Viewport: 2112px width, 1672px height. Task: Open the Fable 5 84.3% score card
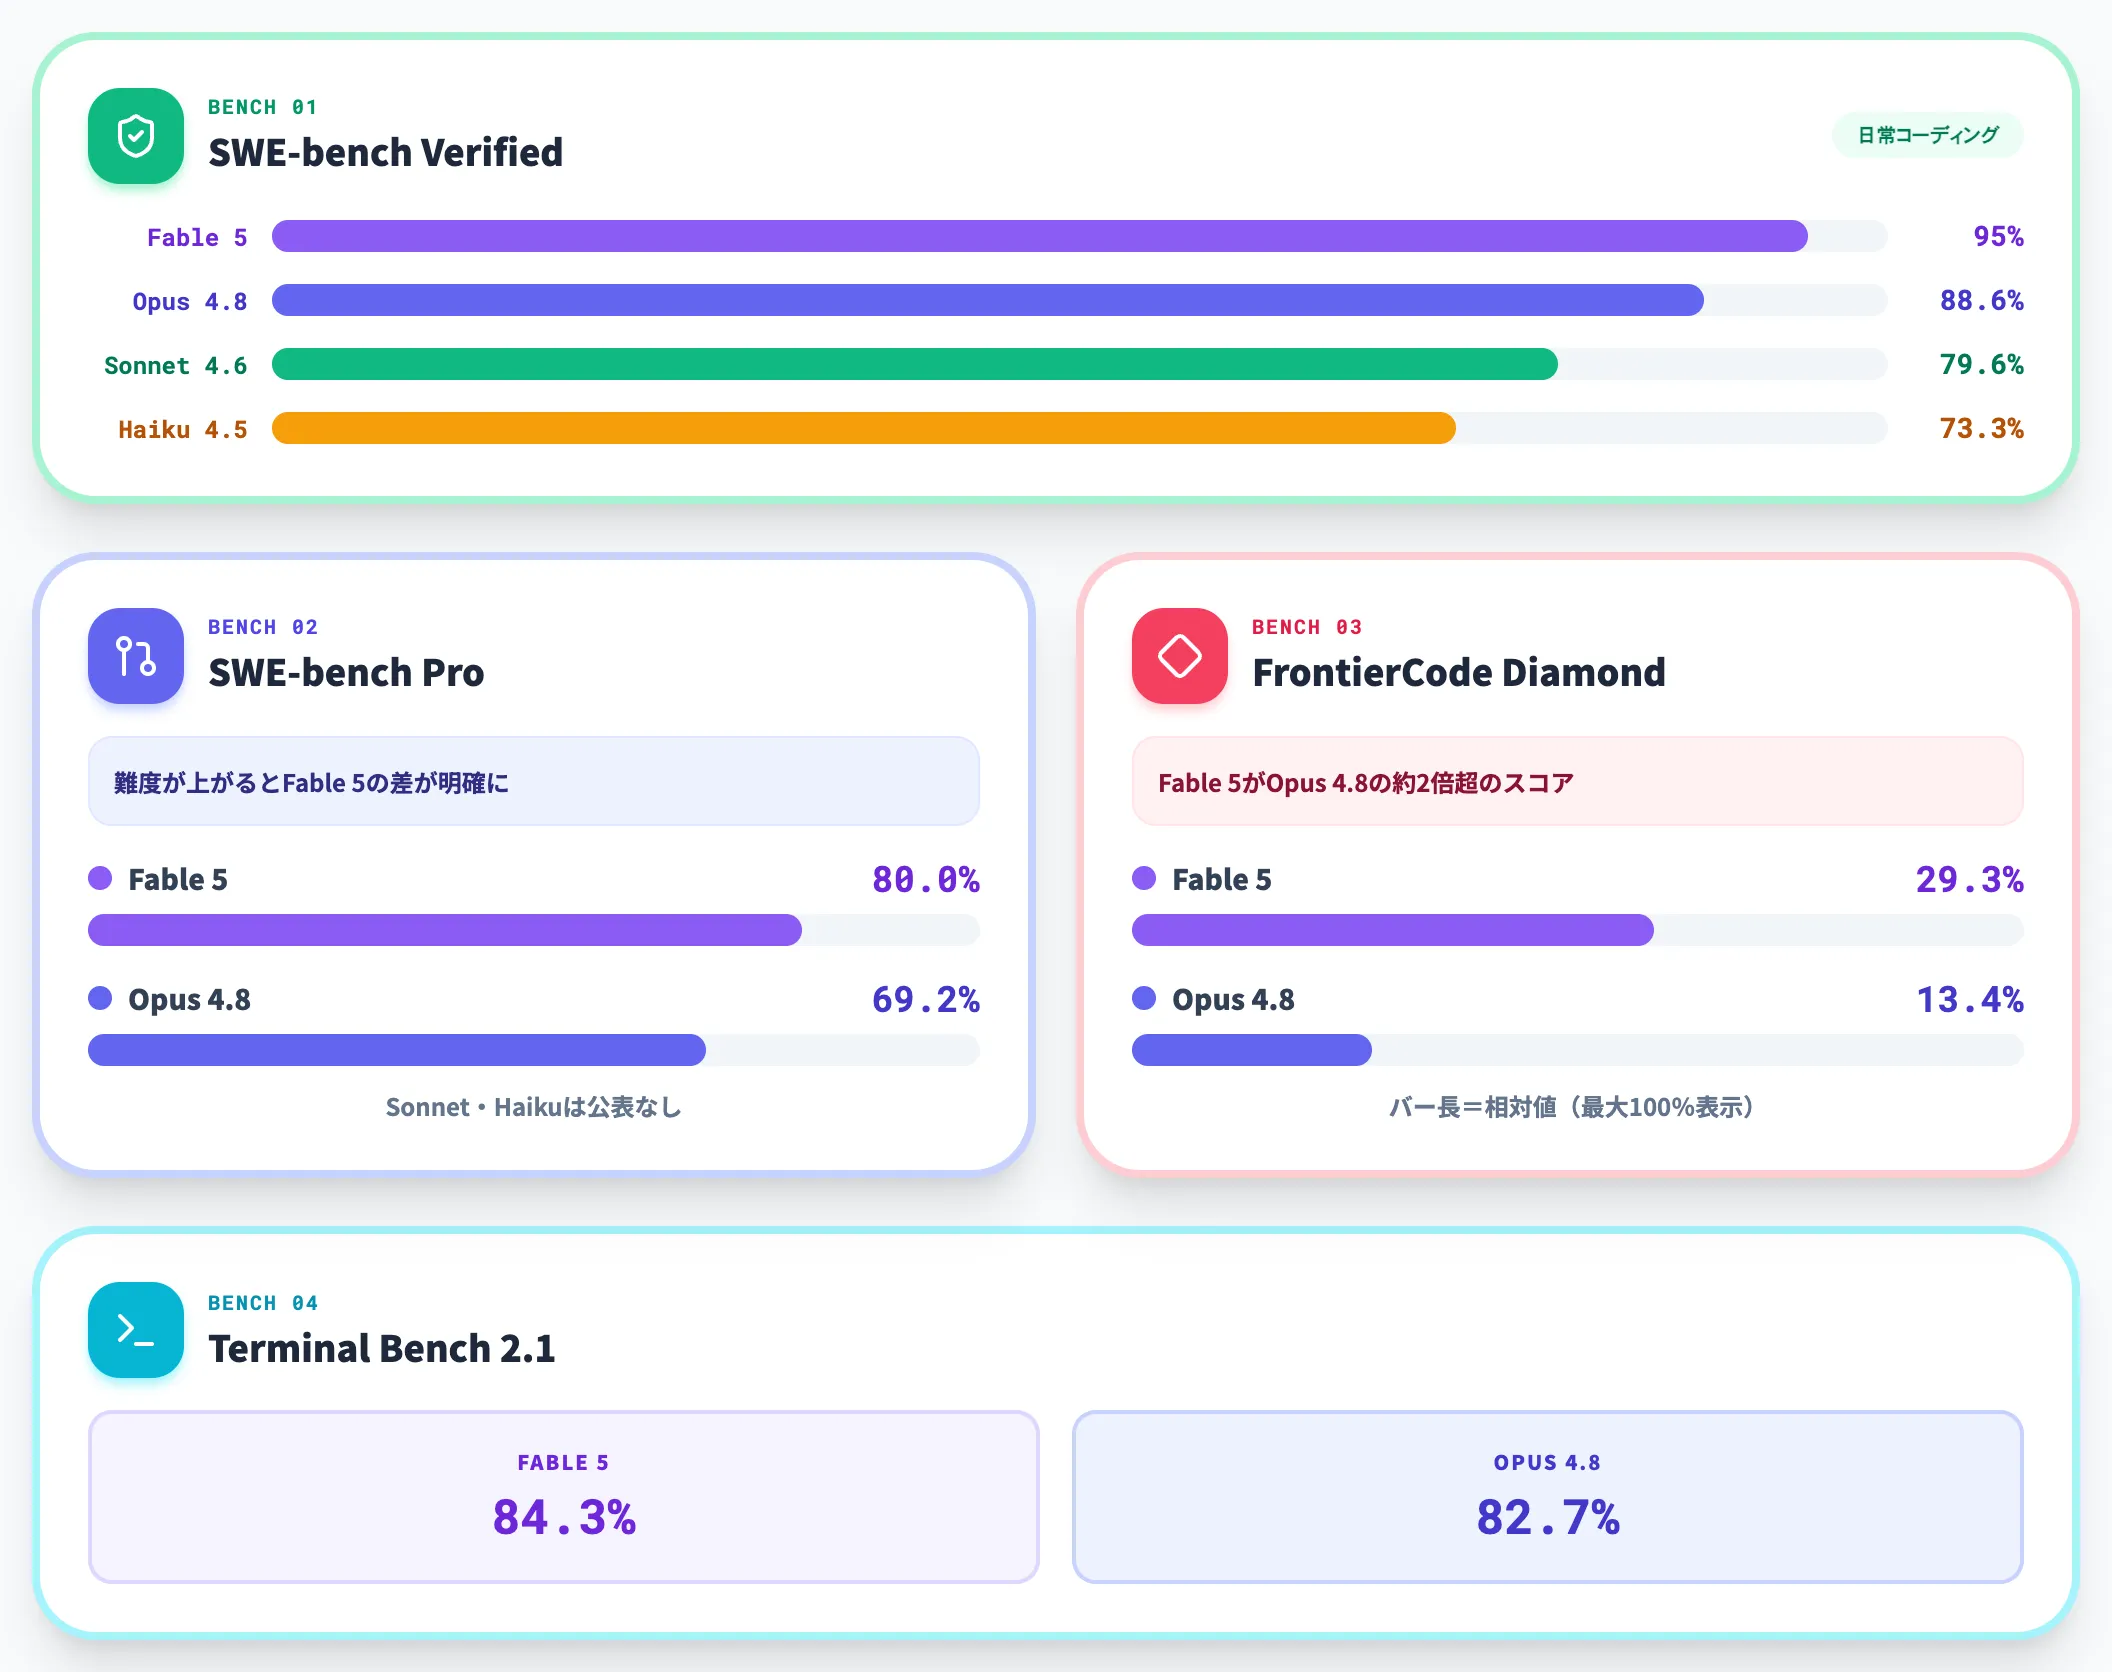pos(564,1497)
